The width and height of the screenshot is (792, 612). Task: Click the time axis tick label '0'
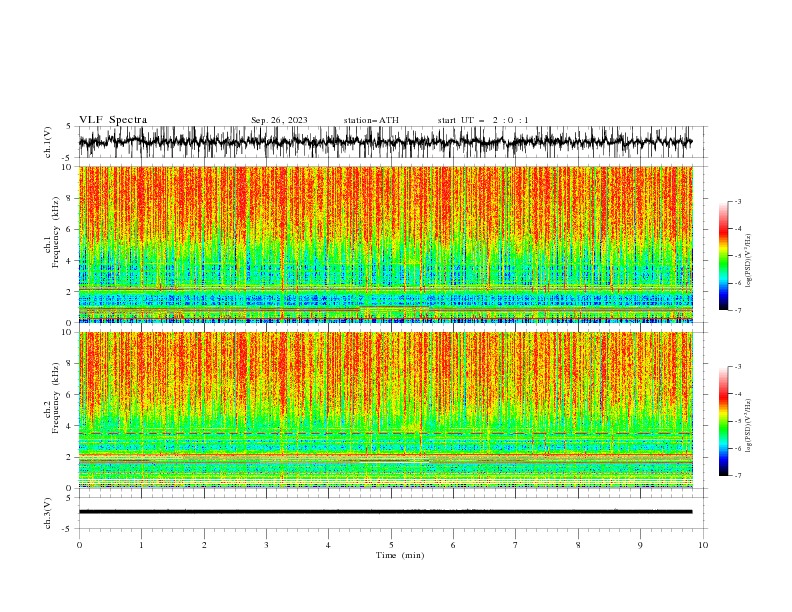[x=79, y=545]
